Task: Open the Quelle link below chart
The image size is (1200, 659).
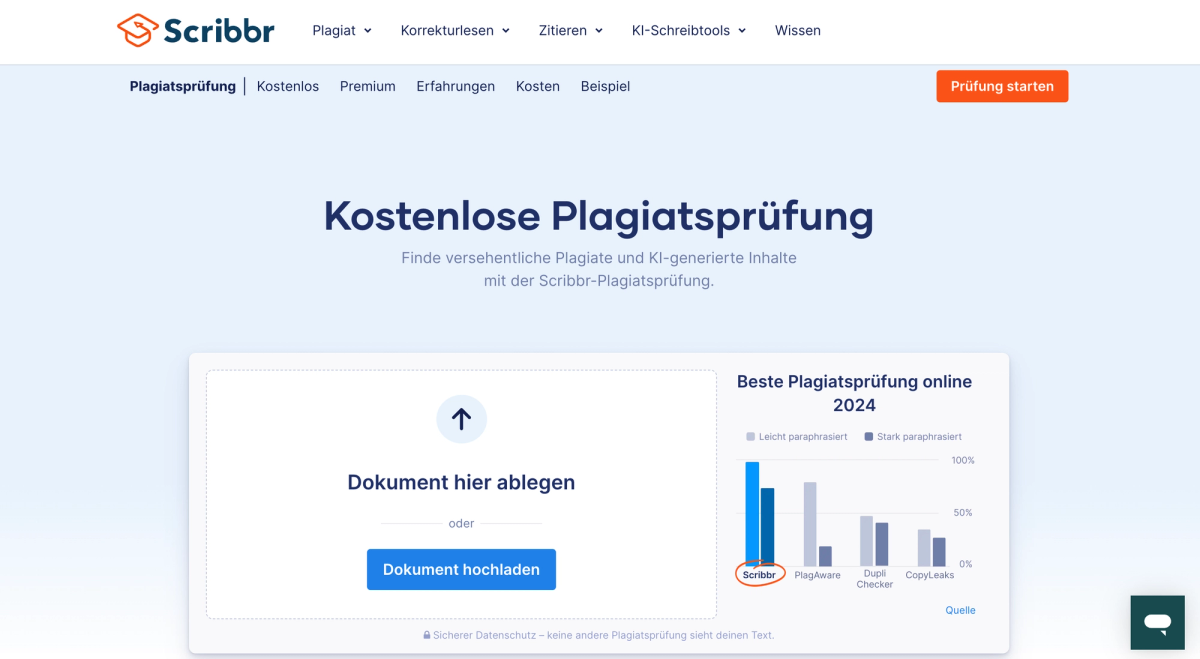Action: coord(960,610)
